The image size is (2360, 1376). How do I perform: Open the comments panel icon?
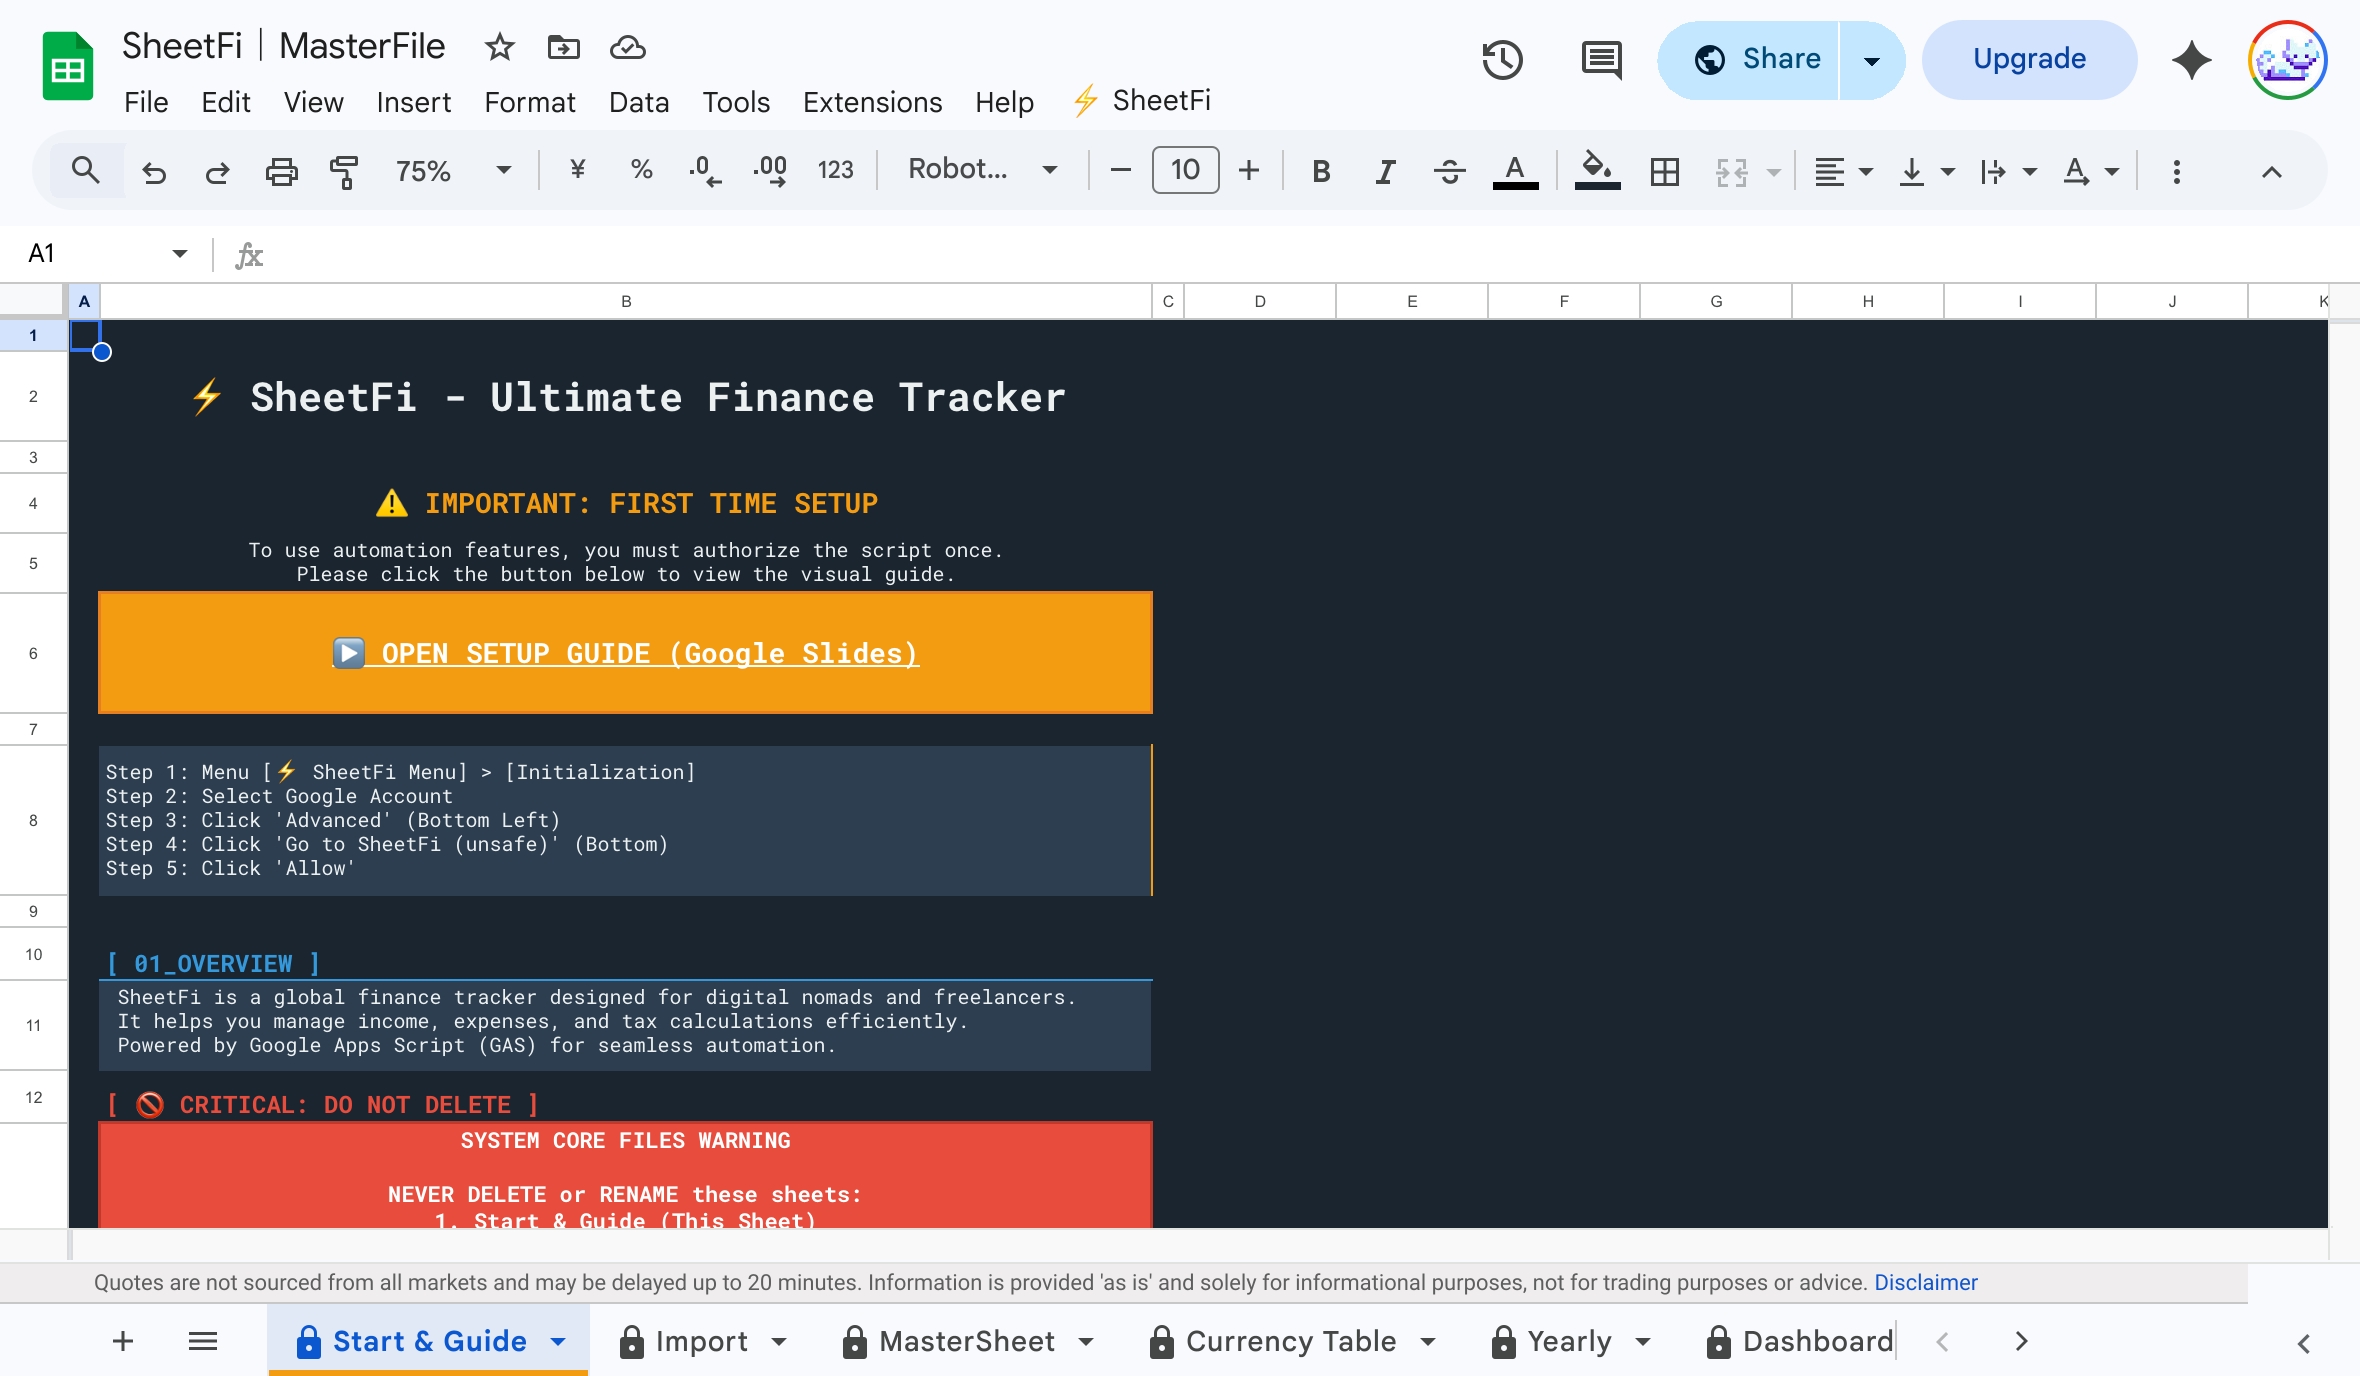click(x=1601, y=60)
